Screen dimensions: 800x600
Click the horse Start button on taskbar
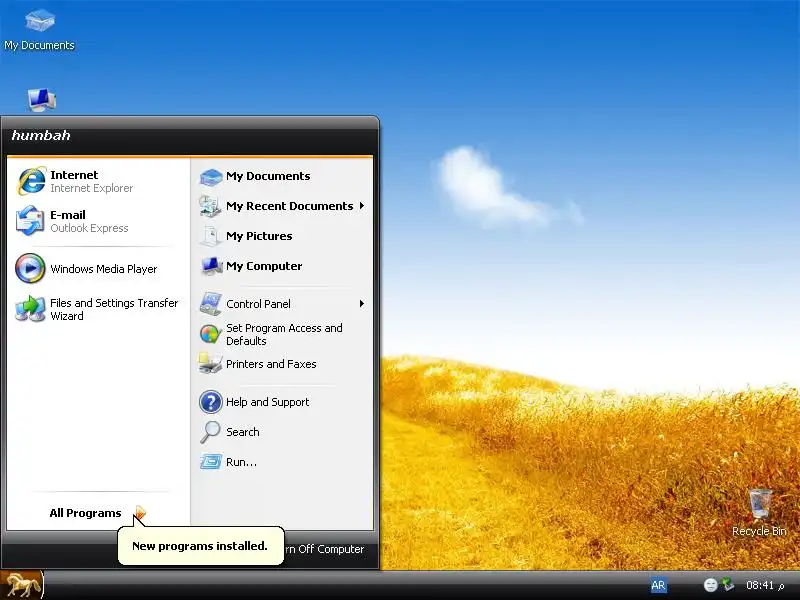(22, 585)
